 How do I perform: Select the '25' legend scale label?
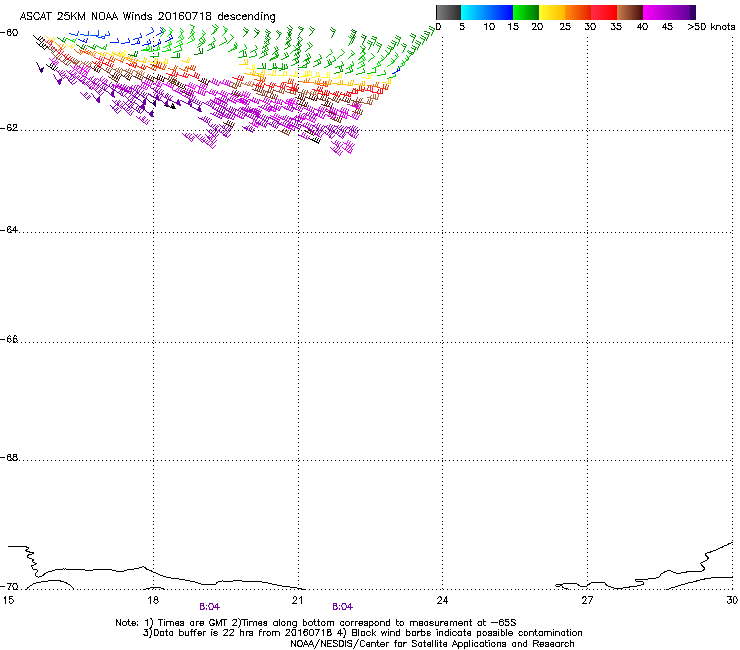[x=565, y=27]
